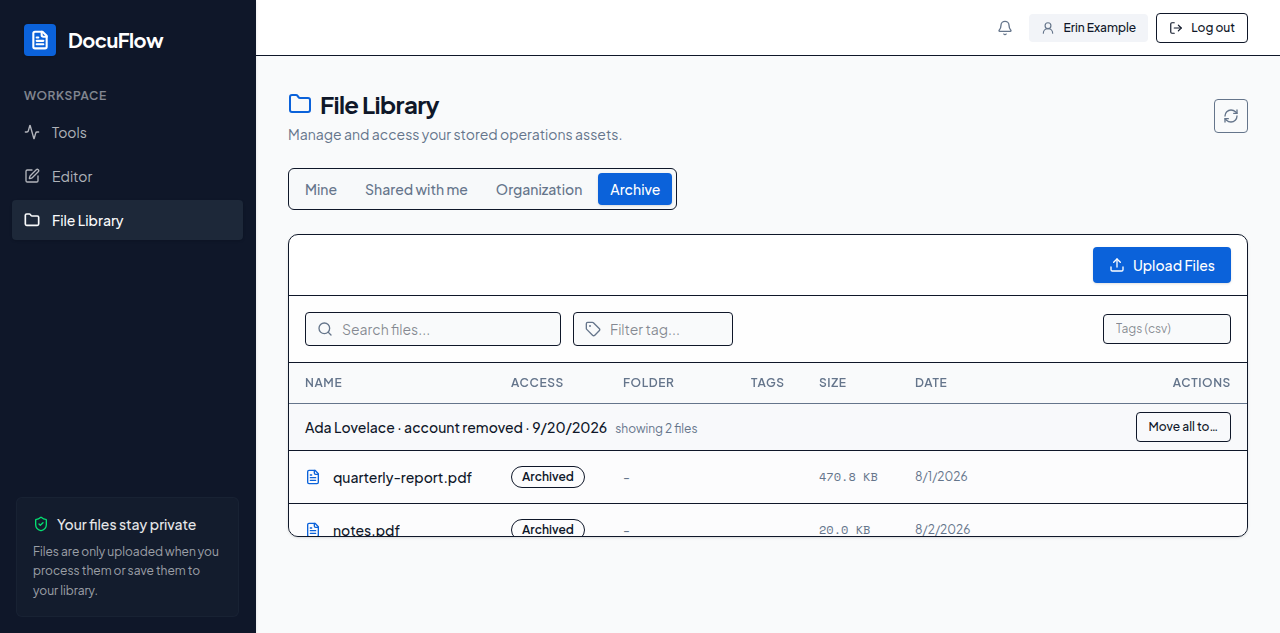Focus the Tags (csv) input

pyautogui.click(x=1167, y=329)
